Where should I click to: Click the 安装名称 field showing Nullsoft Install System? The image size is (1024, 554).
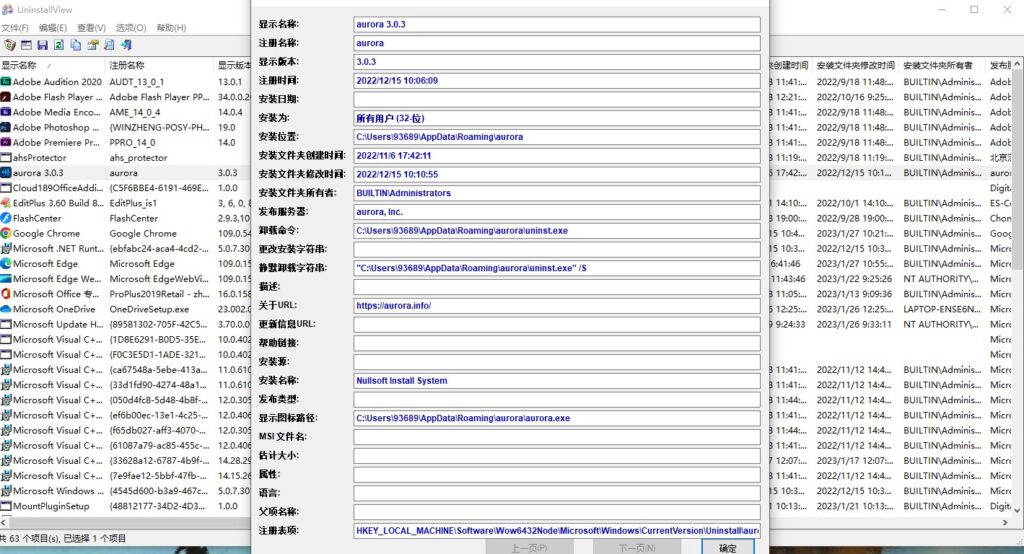(x=557, y=380)
